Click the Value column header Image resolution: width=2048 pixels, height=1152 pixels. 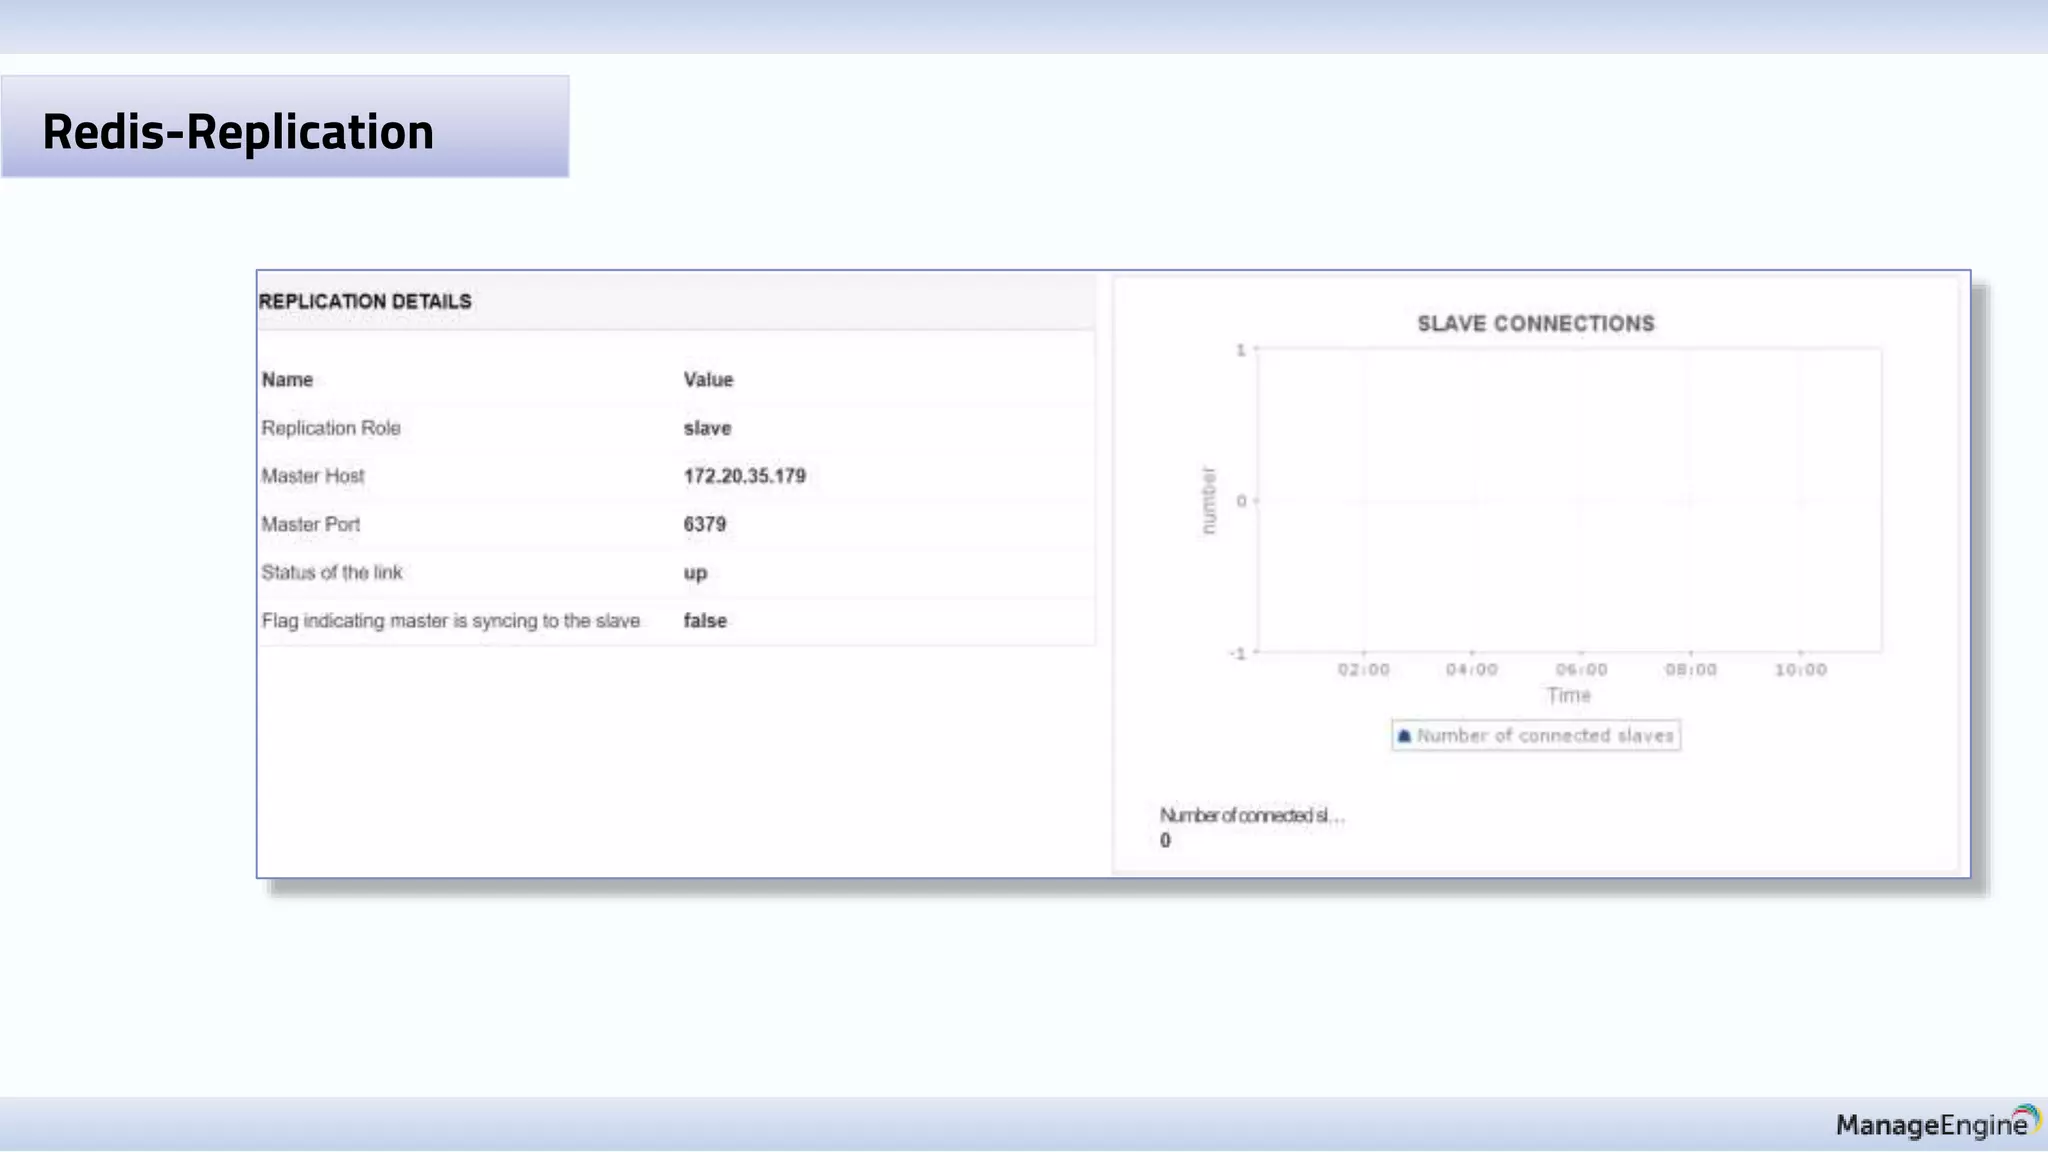708,380
